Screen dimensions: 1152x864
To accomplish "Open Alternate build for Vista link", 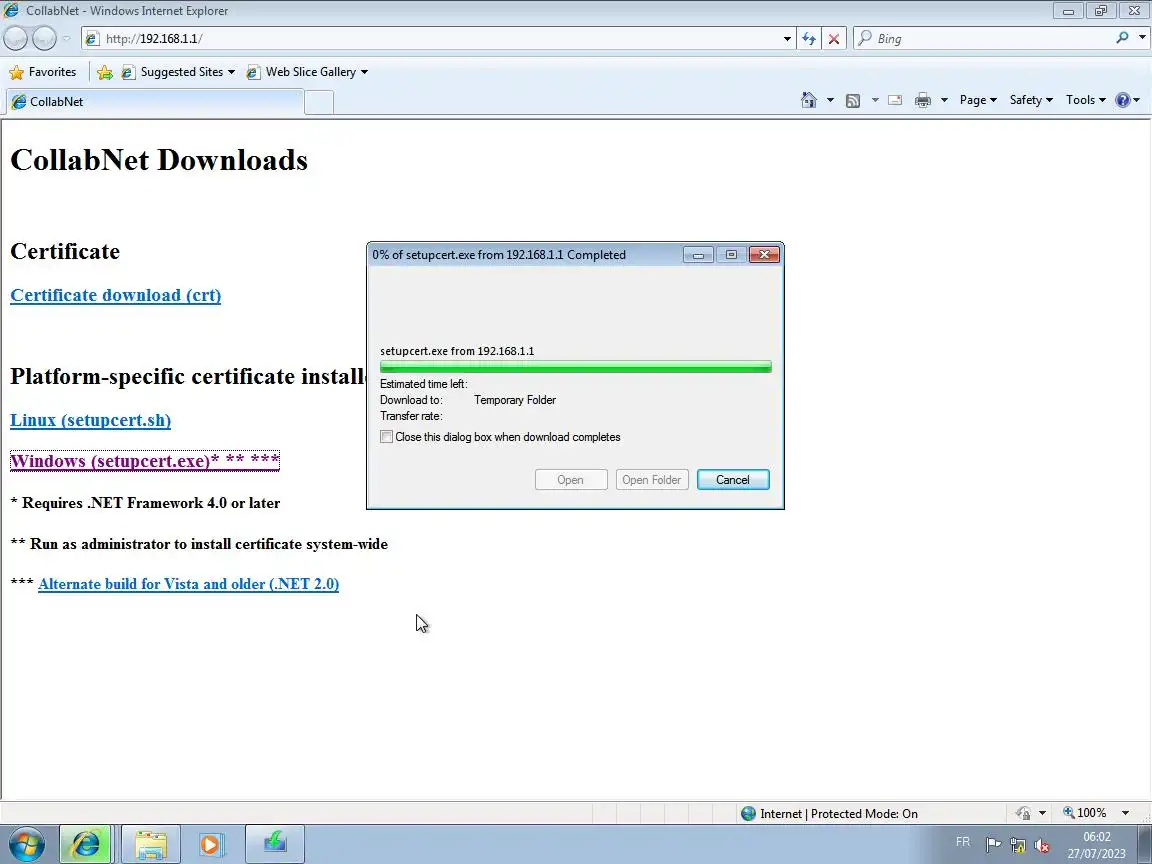I will pos(188,584).
